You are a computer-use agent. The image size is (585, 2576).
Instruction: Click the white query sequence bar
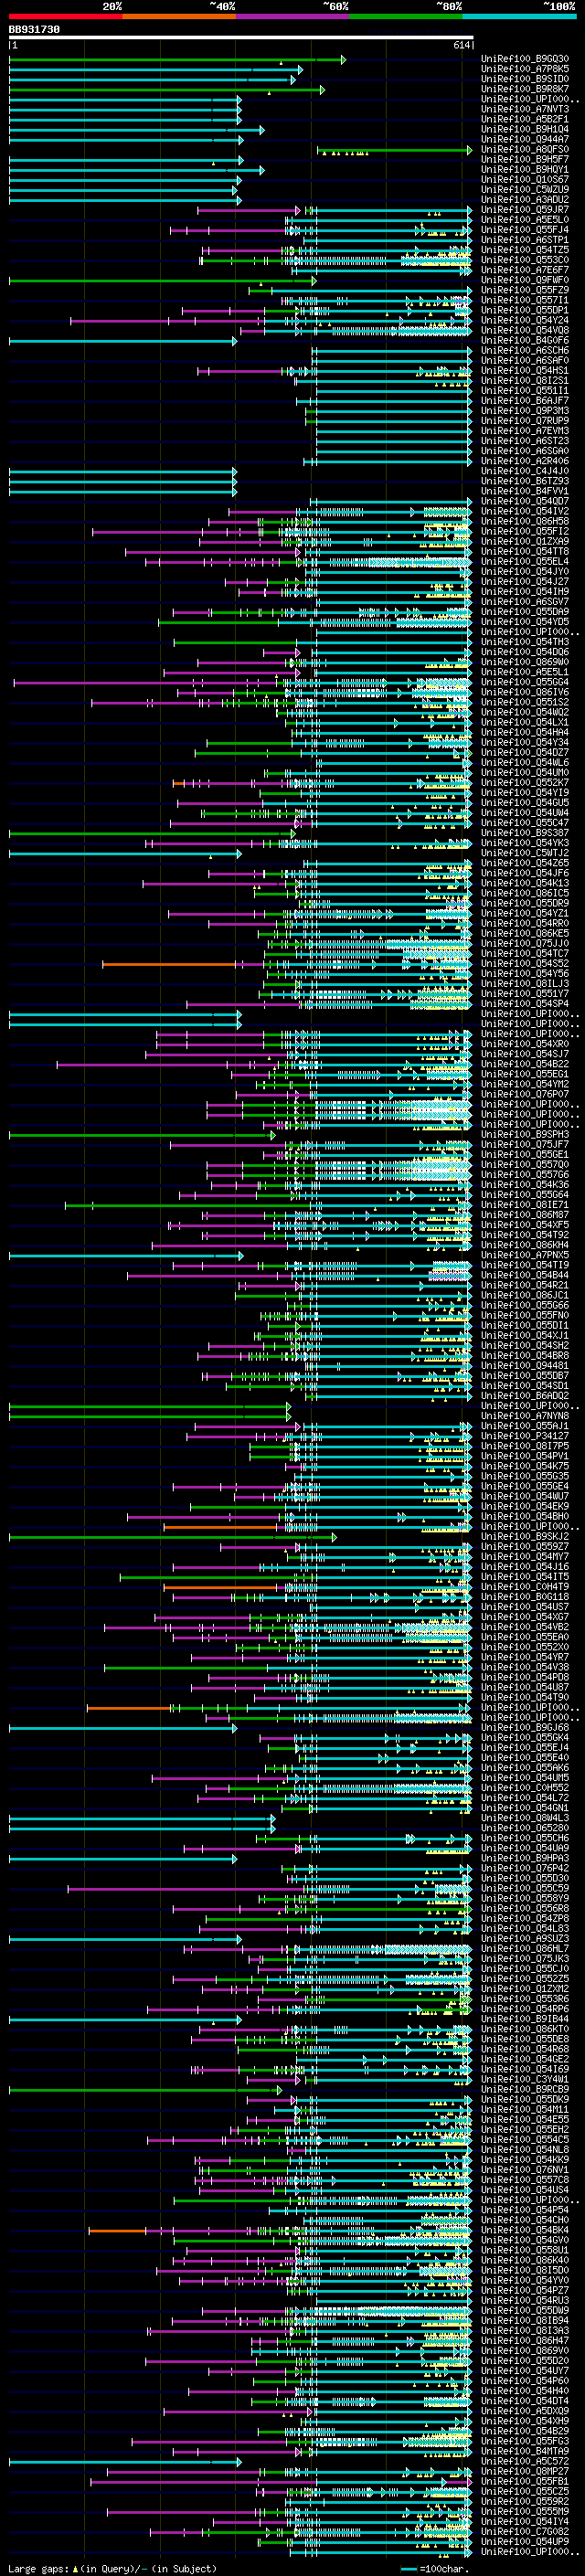pyautogui.click(x=241, y=38)
